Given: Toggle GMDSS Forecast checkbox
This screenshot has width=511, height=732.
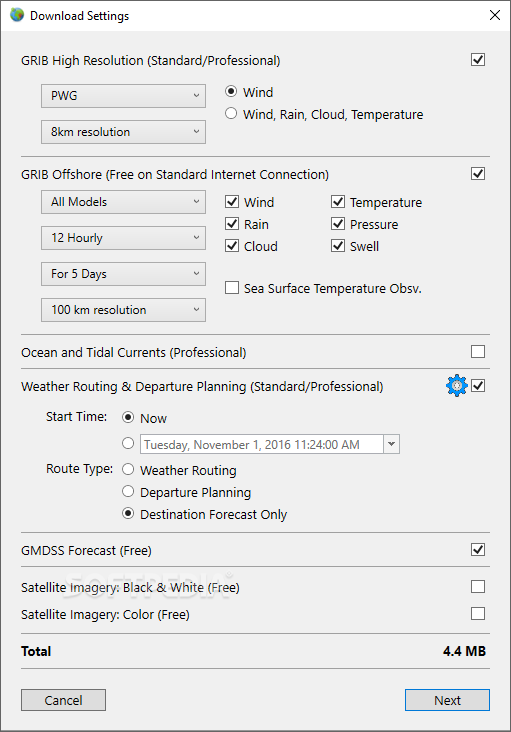Looking at the screenshot, I should 478,549.
